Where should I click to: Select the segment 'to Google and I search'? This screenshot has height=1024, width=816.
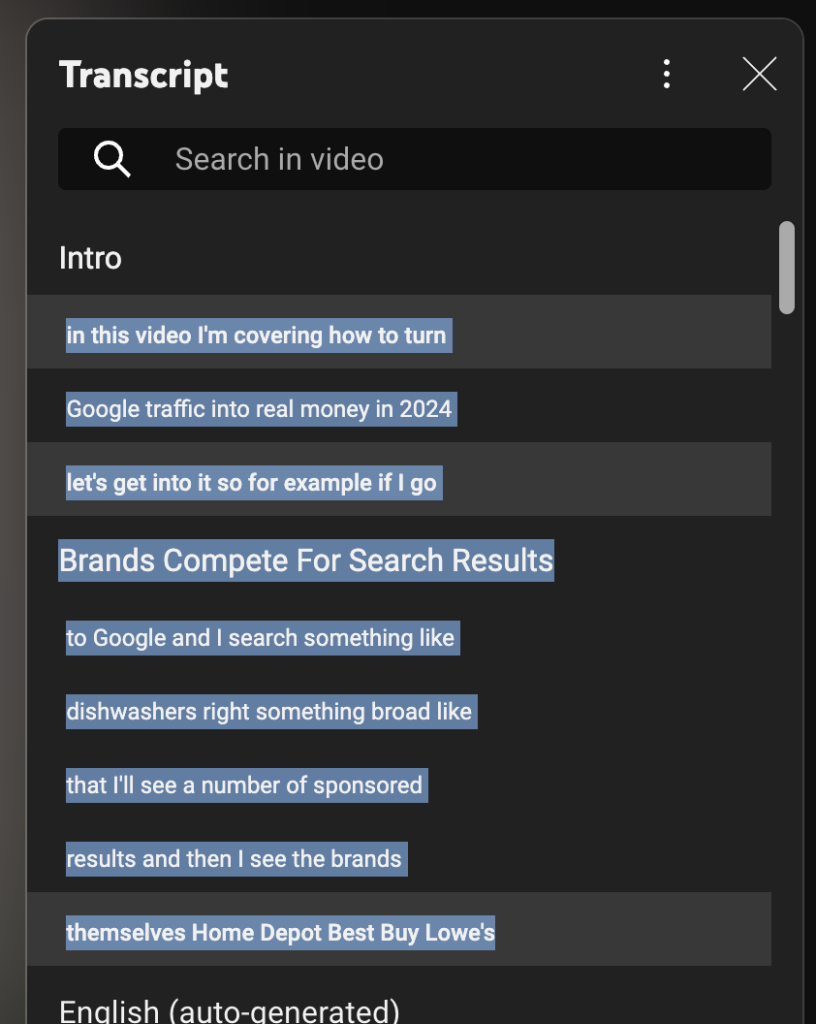point(260,638)
